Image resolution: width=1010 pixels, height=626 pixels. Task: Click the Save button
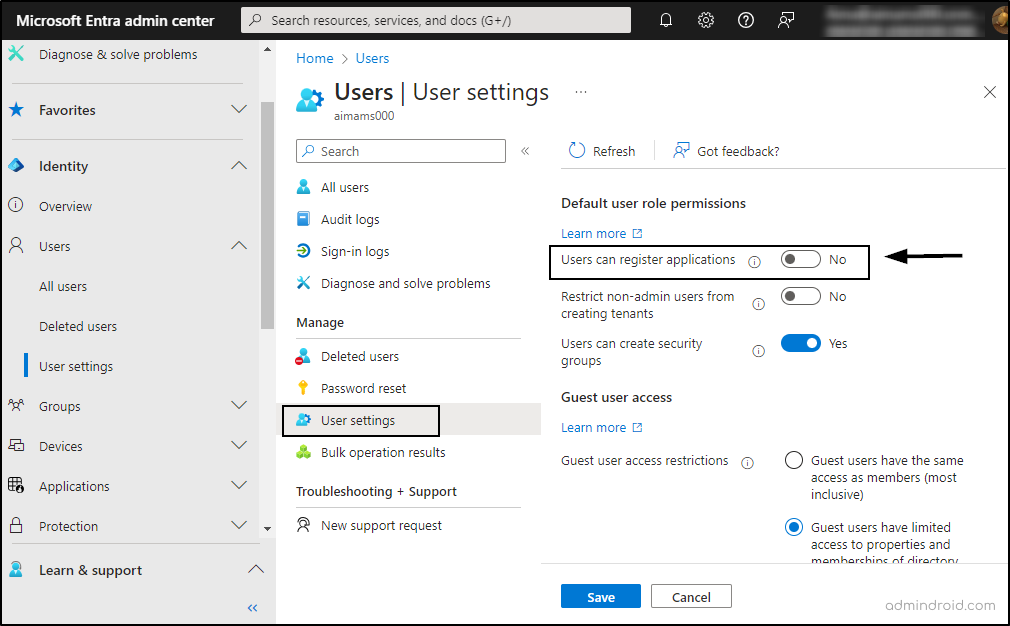(601, 597)
